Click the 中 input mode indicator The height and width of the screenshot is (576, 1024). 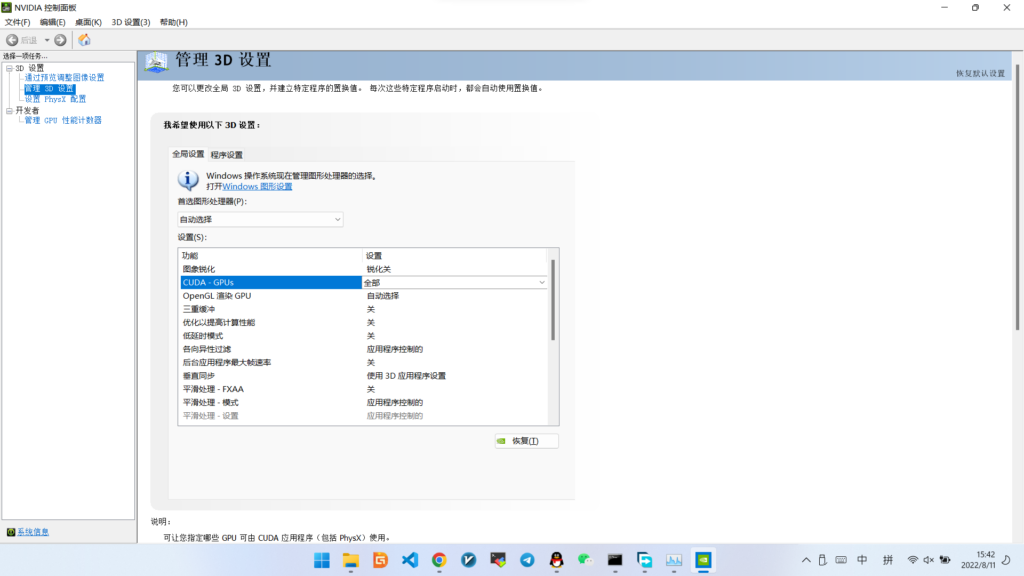click(862, 560)
